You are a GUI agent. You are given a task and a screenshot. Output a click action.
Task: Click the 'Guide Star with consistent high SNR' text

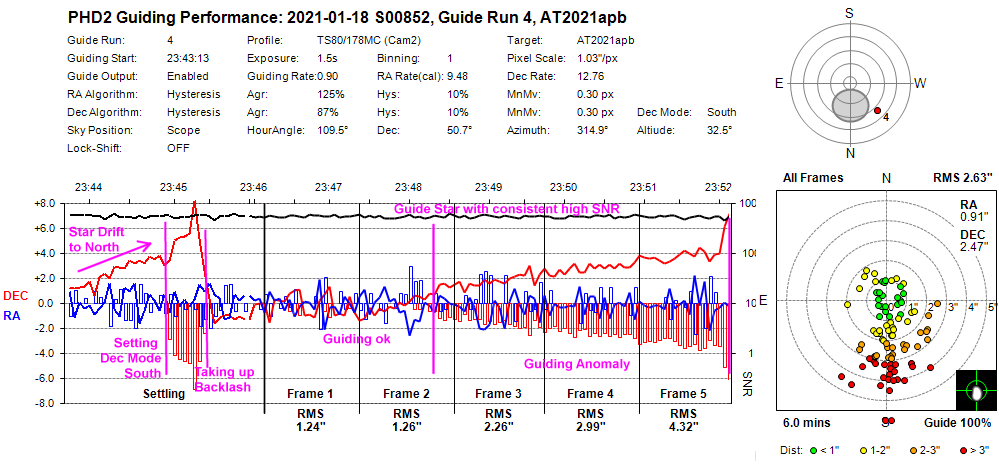coord(507,208)
